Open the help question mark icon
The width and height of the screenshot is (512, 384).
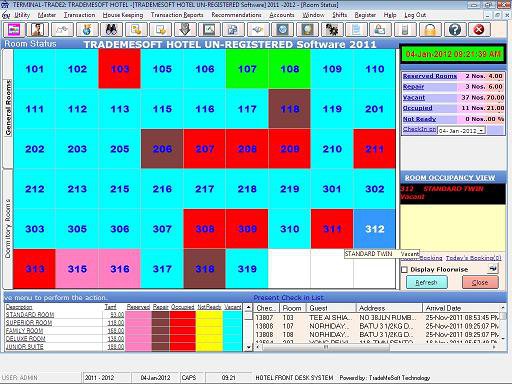coord(455,30)
